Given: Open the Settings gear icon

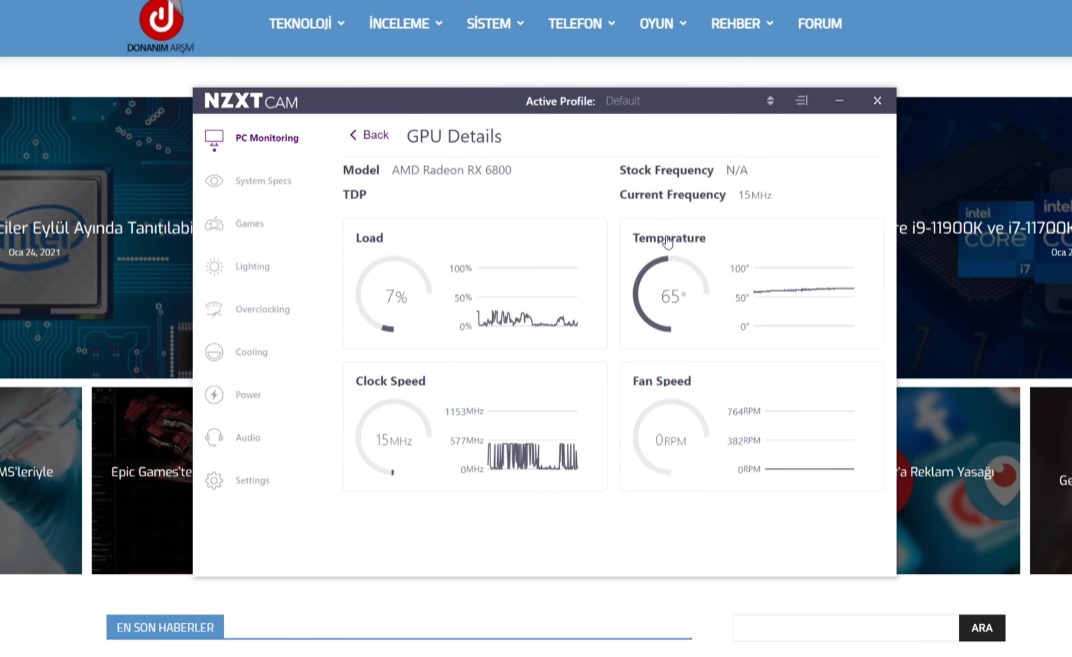Looking at the screenshot, I should [214, 481].
